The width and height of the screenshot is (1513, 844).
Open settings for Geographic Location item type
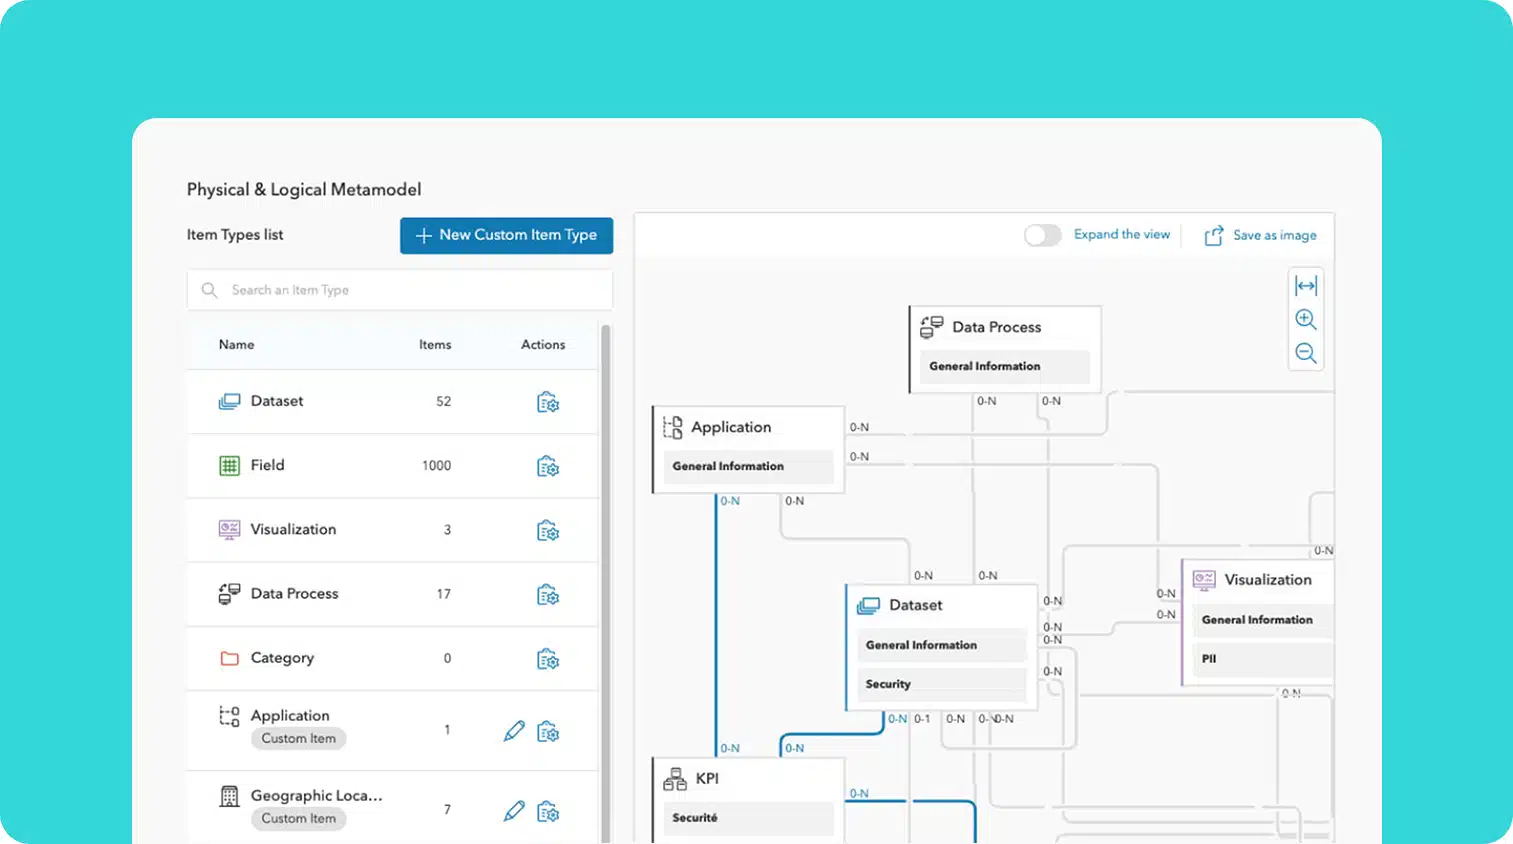[548, 812]
